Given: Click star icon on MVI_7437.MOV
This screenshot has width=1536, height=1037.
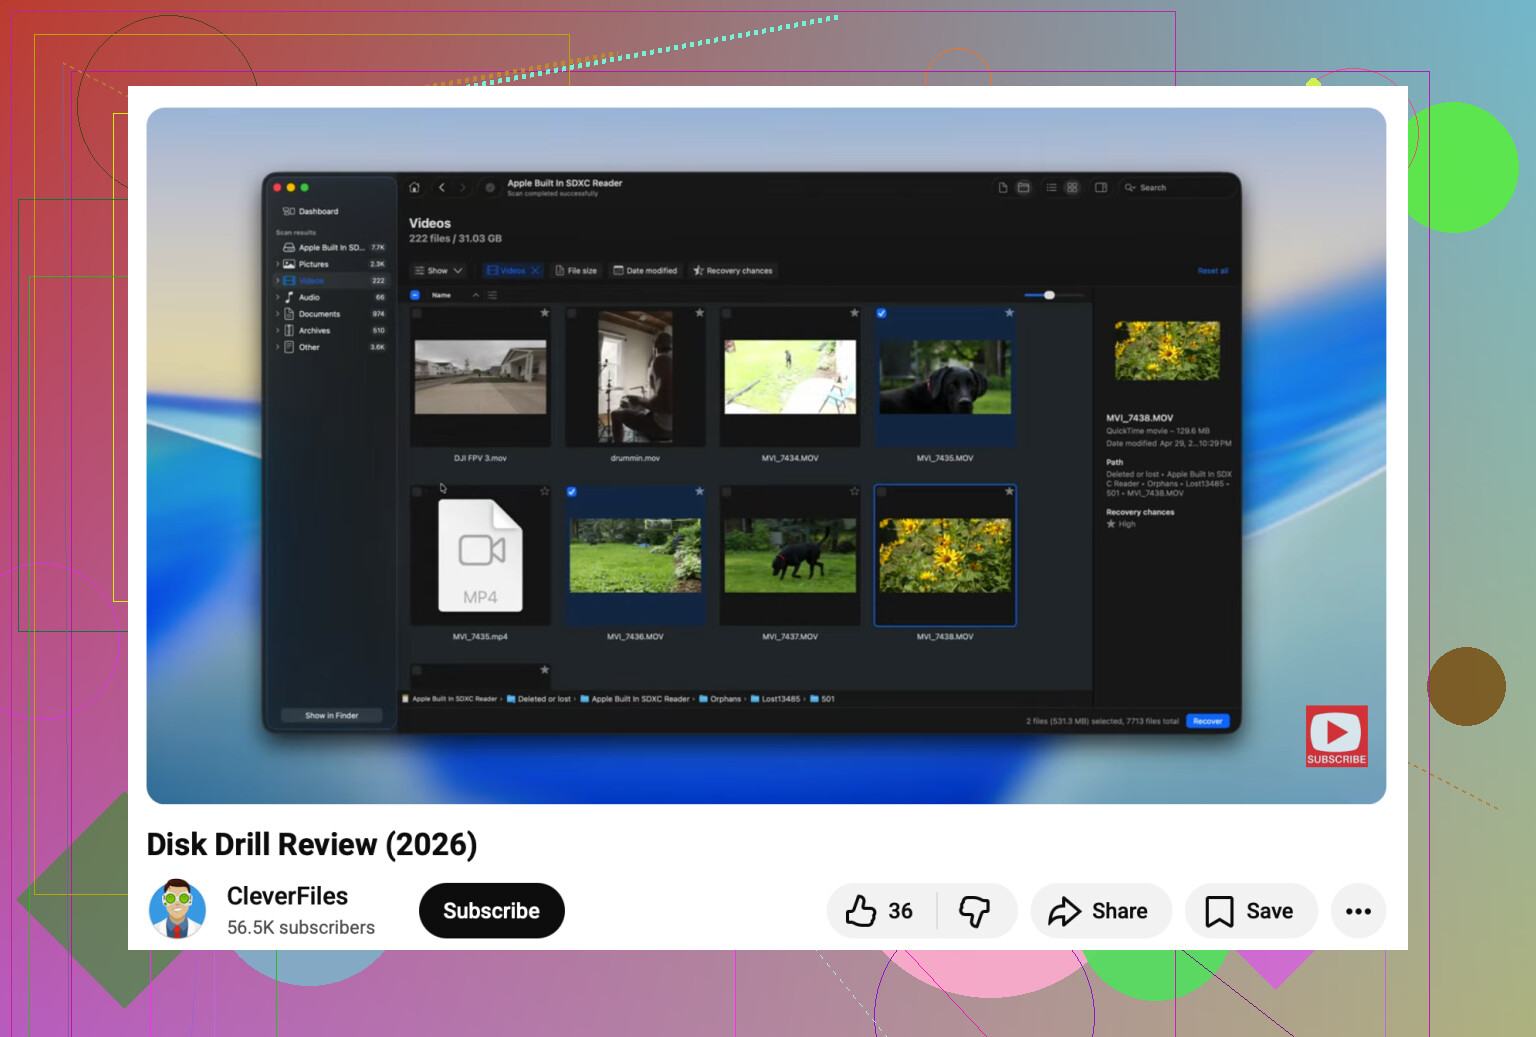Looking at the screenshot, I should (855, 491).
